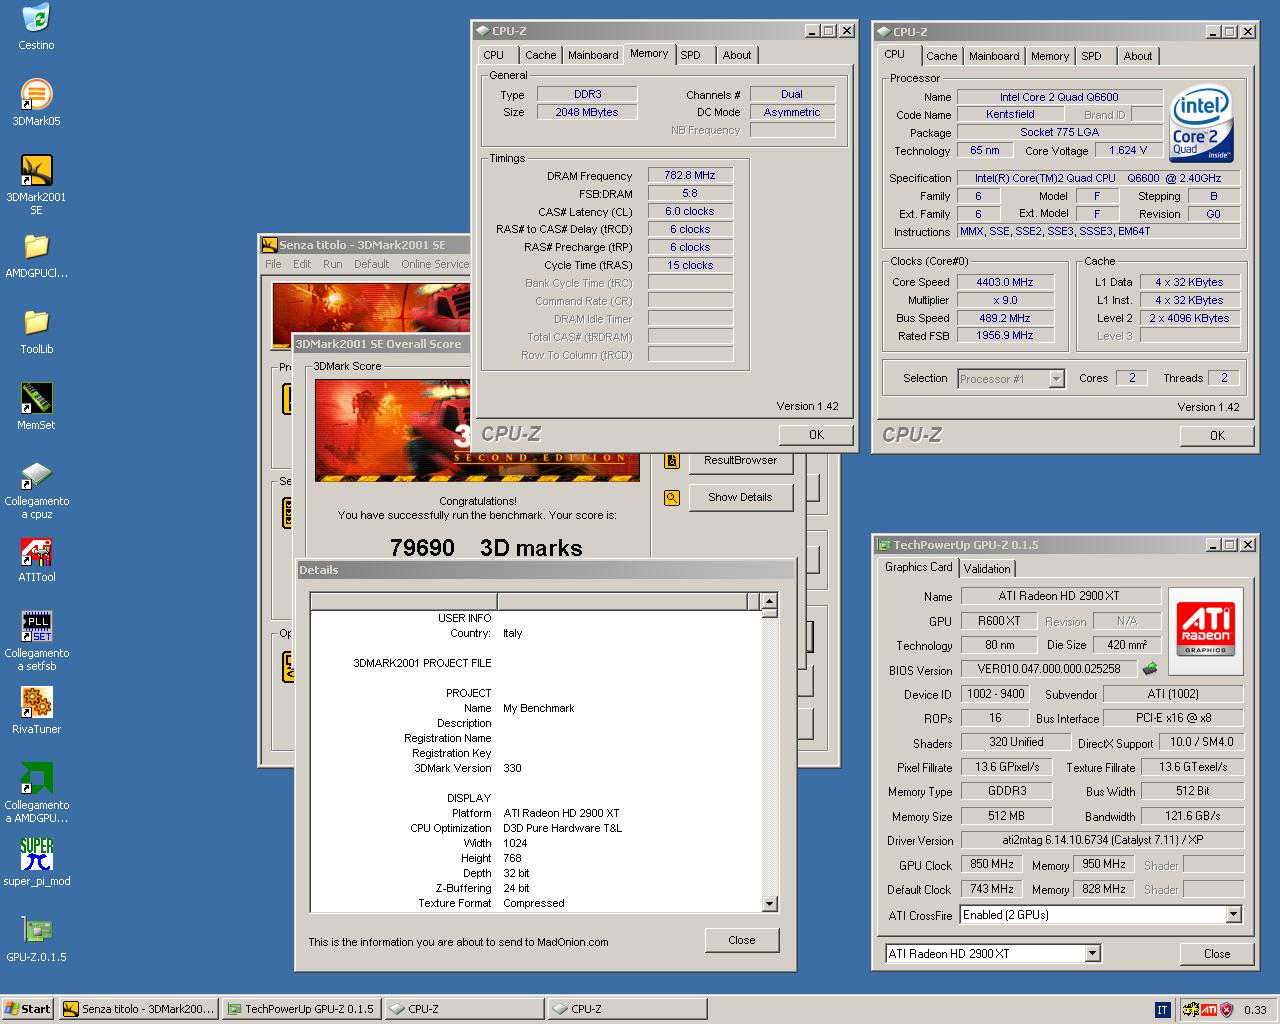Open the CPU tab in Memory CPU-Z window
This screenshot has width=1280, height=1024.
tap(494, 56)
